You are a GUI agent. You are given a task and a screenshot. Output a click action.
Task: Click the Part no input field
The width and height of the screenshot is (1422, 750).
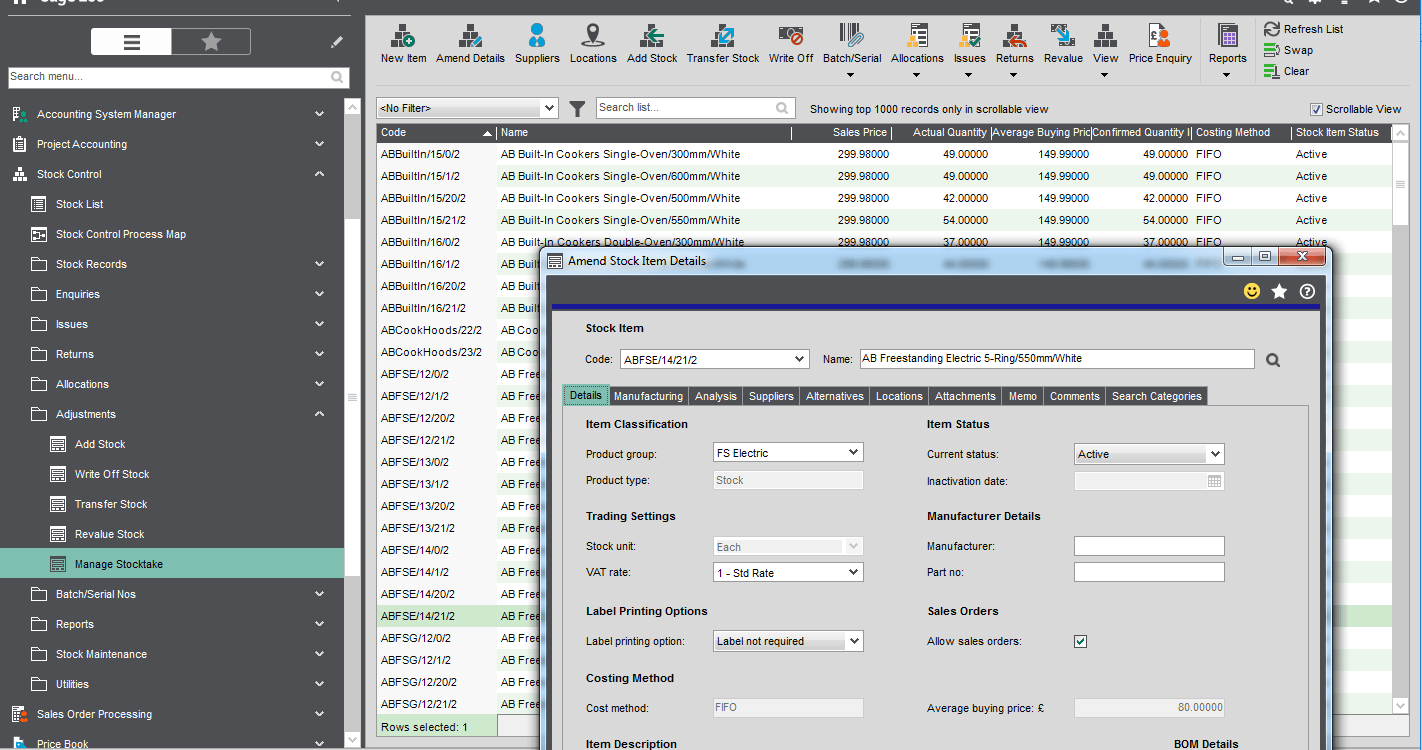(x=1149, y=572)
